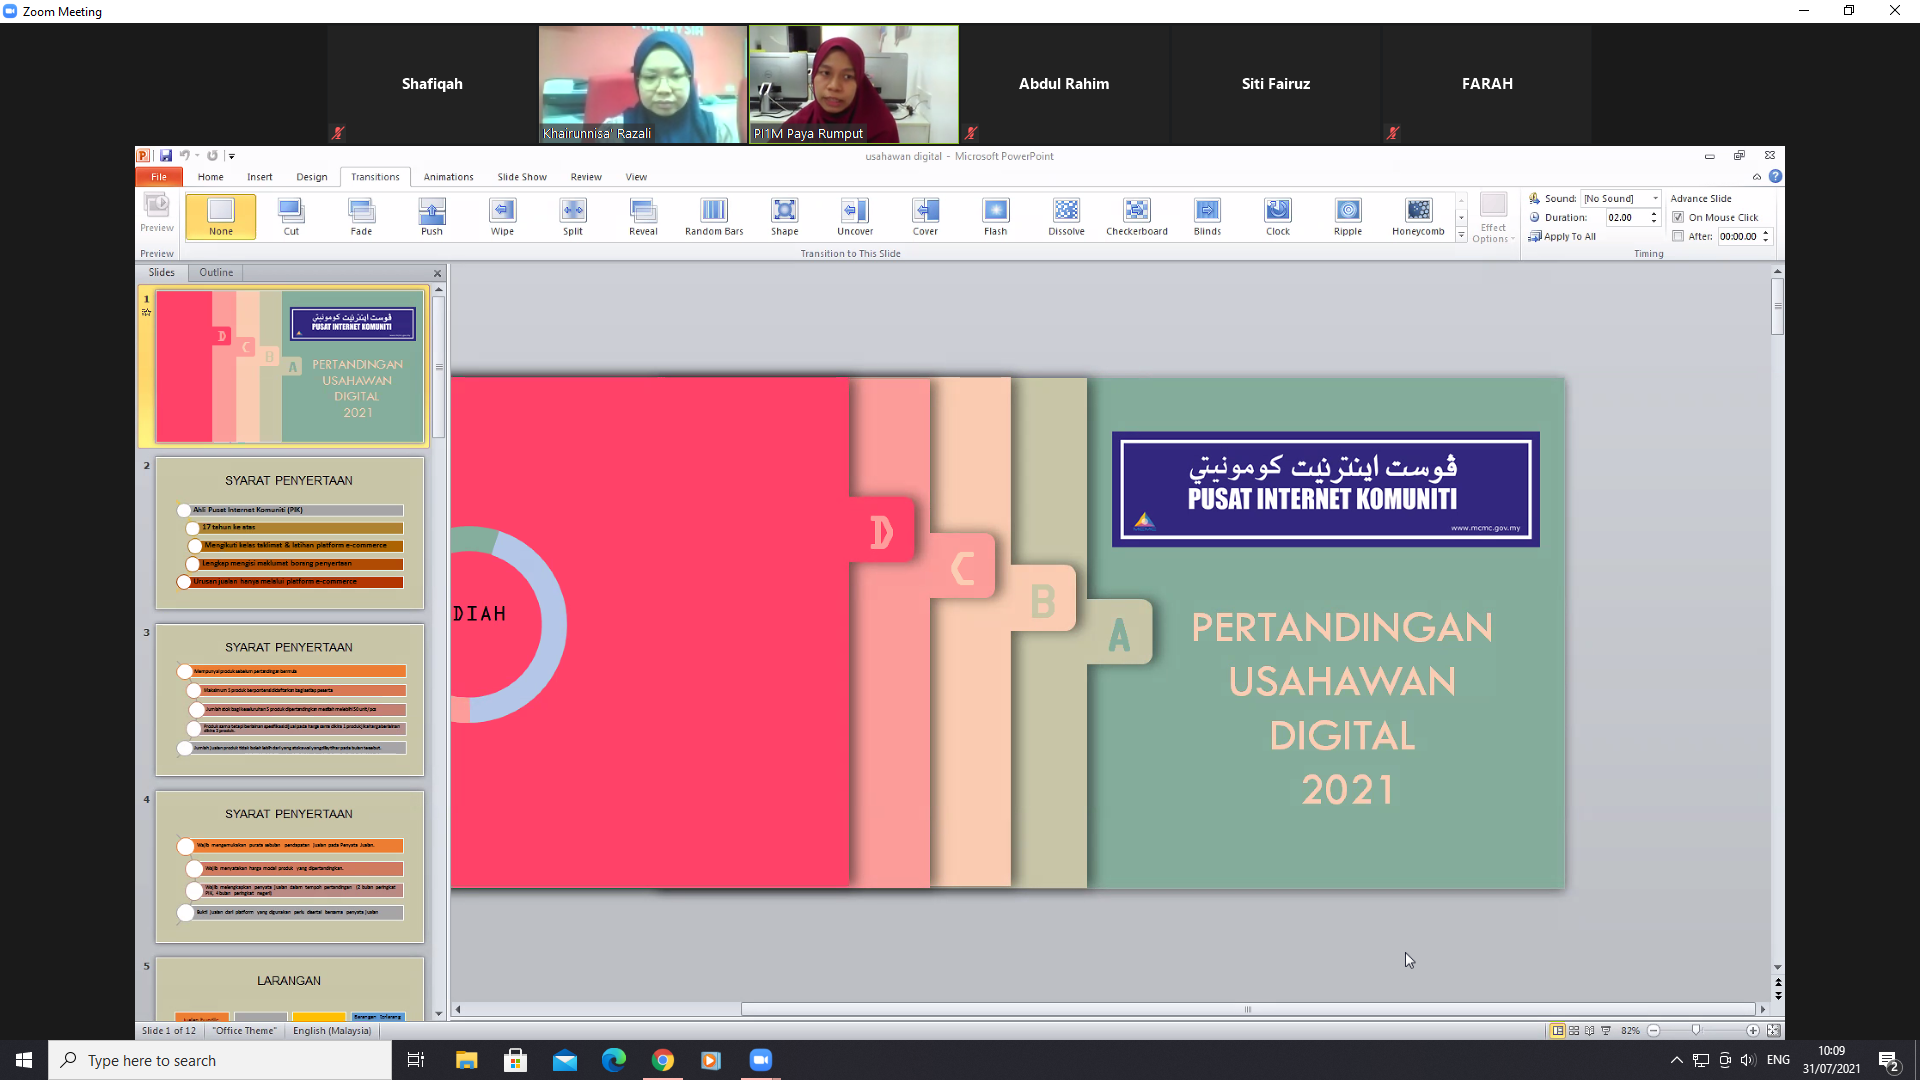
Task: Switch to Design ribbon tab
Action: click(312, 177)
